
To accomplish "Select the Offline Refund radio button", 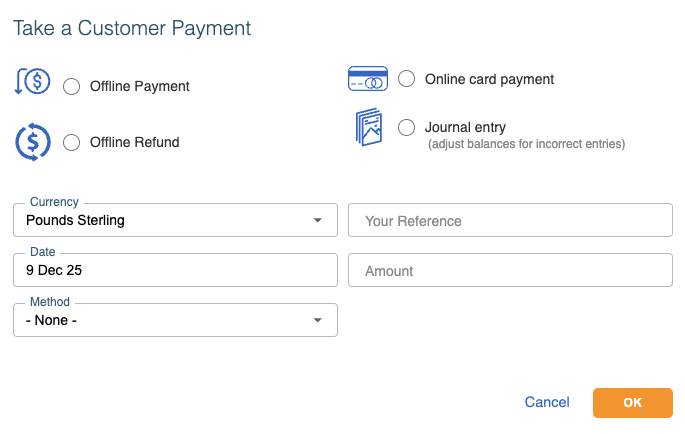I will click(x=72, y=142).
